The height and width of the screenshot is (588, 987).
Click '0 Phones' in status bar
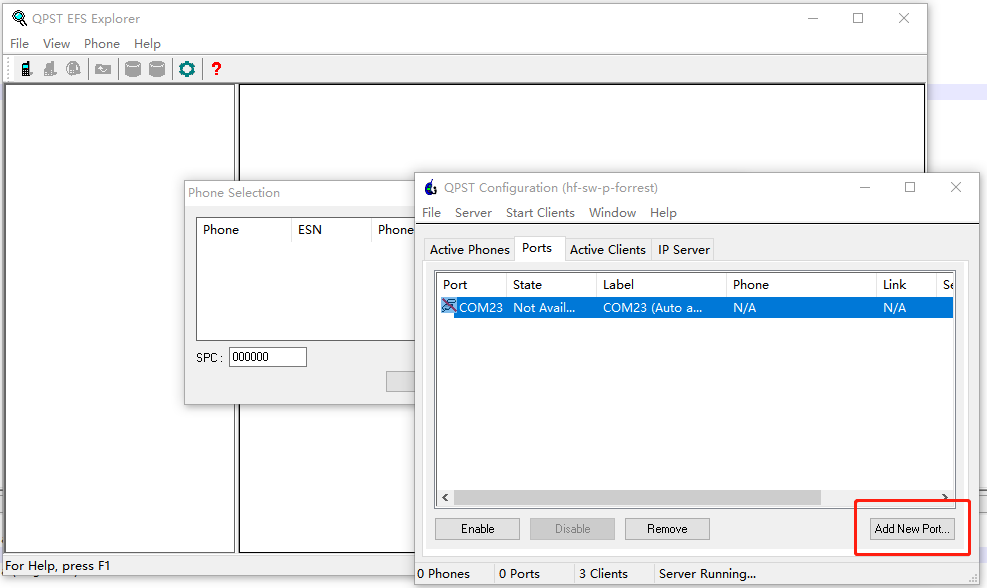point(444,574)
